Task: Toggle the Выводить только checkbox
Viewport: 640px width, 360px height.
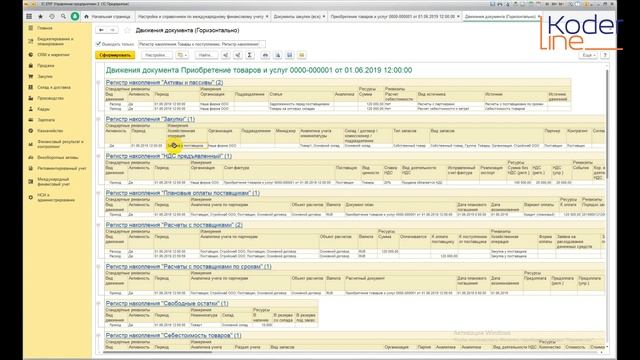Action: 98,44
